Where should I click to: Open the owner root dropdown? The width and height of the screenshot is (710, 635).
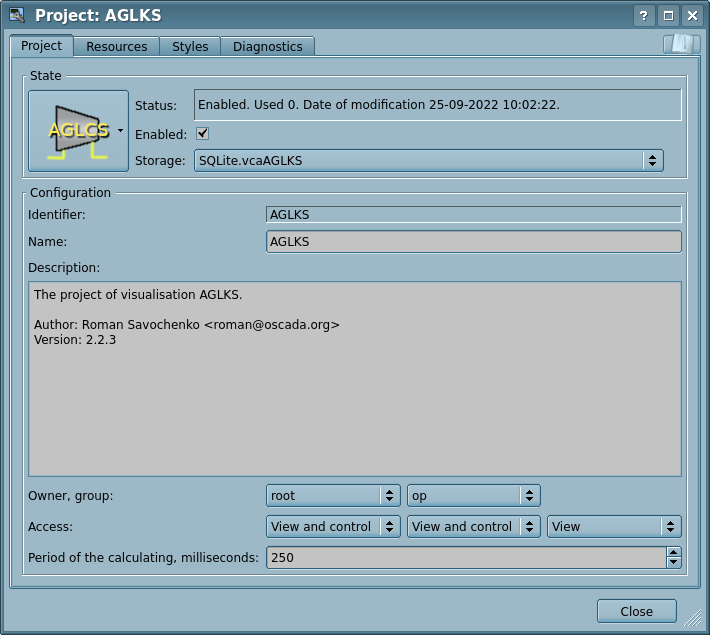(x=334, y=496)
